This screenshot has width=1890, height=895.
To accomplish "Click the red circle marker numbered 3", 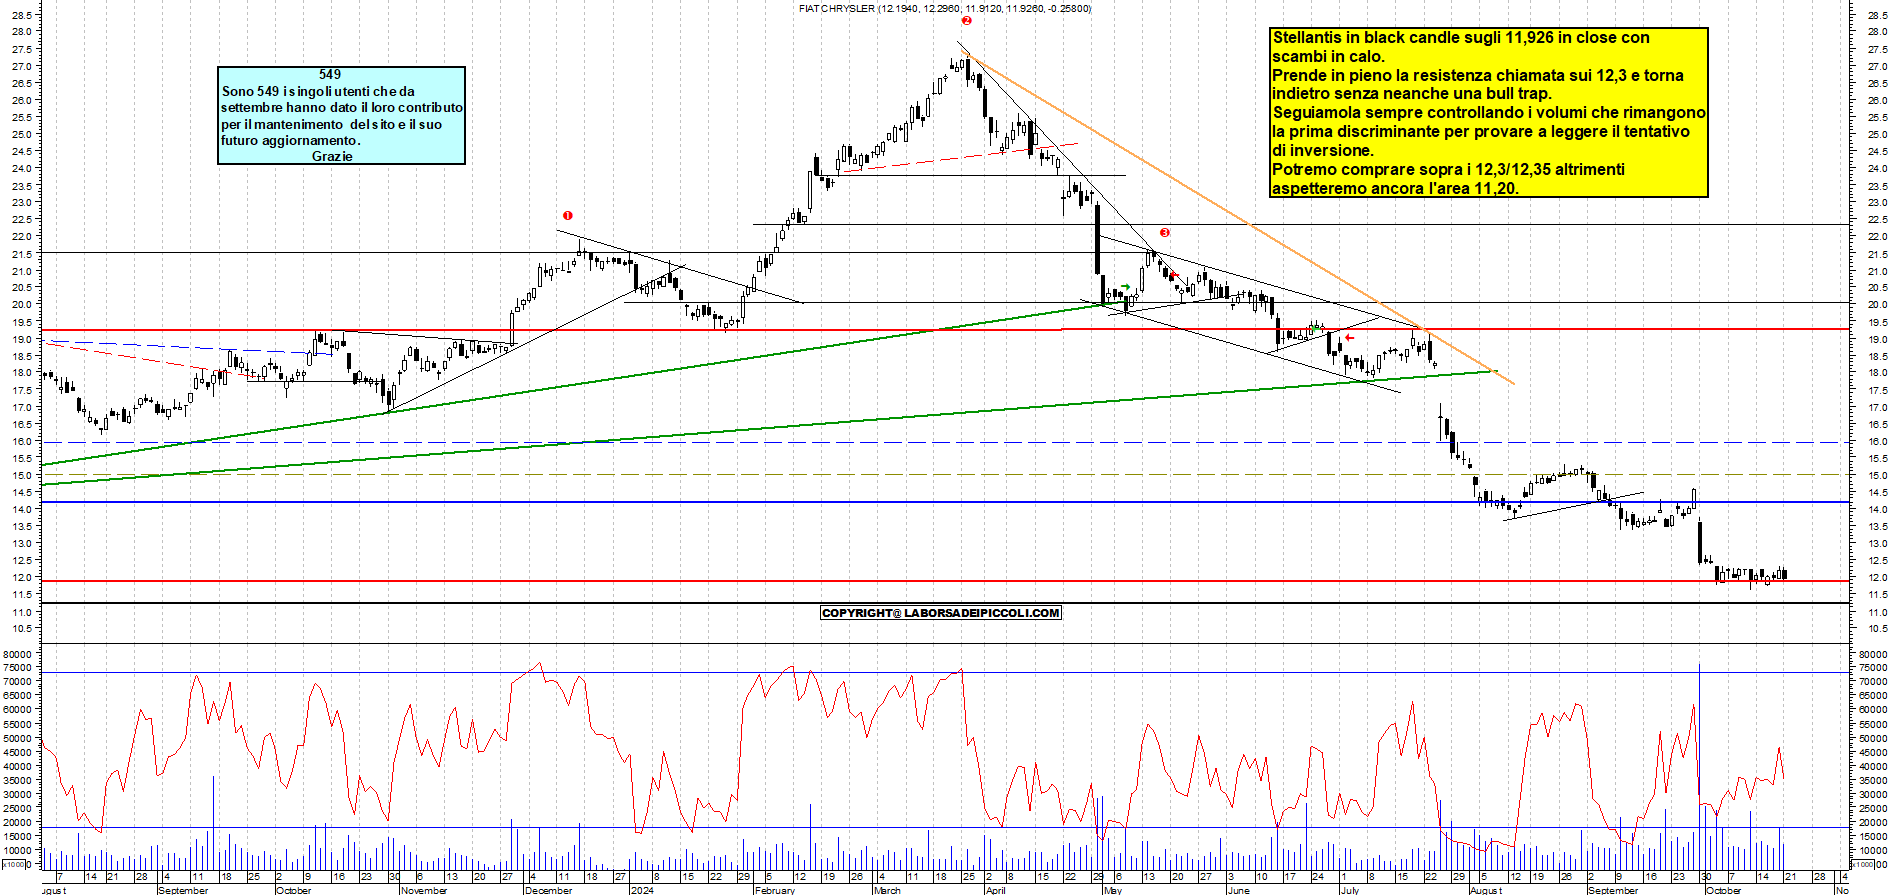I will point(1165,232).
